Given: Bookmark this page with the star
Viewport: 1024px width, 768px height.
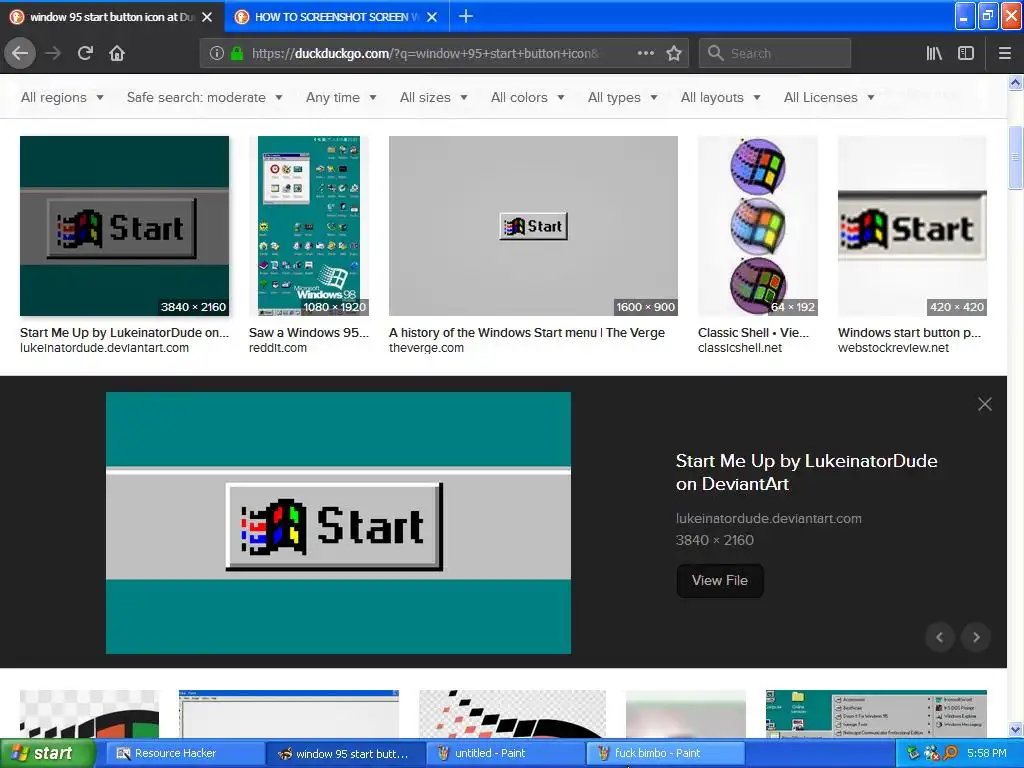Looking at the screenshot, I should [x=674, y=53].
